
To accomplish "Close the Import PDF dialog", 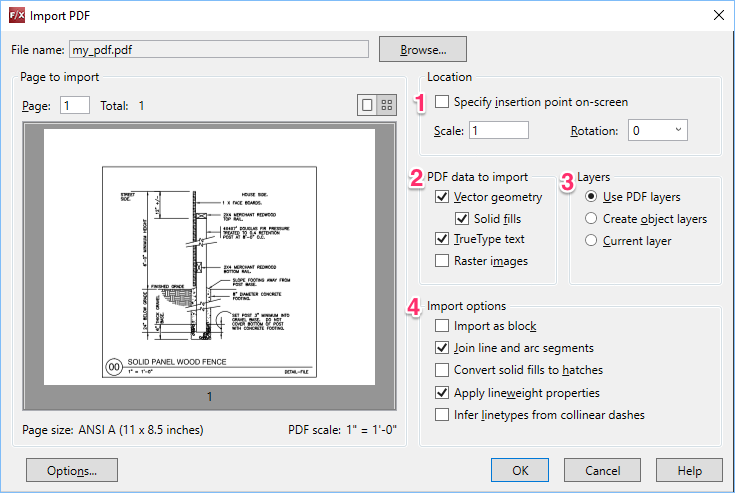I will 718,15.
